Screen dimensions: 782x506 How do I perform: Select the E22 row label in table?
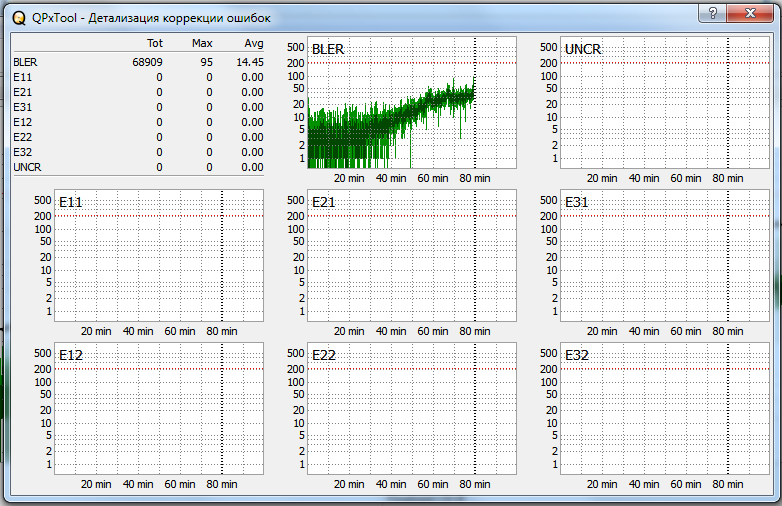click(x=22, y=137)
